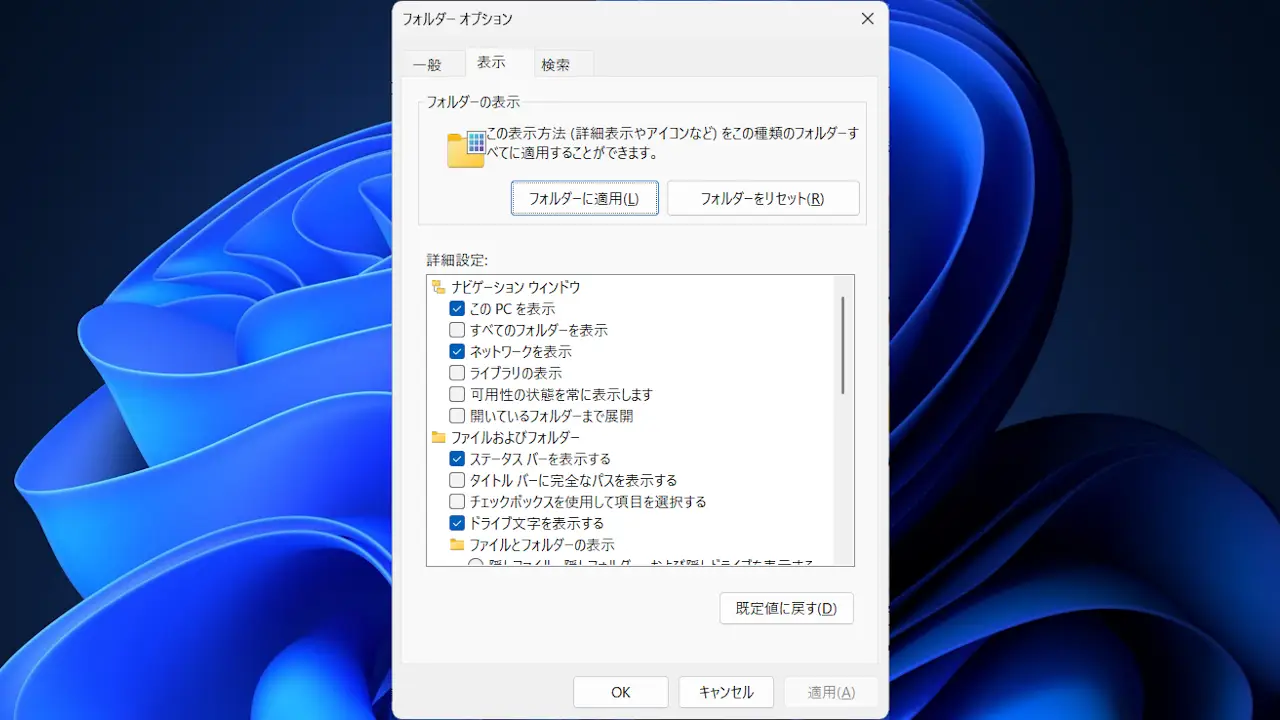Screen dimensions: 1280x720
Task: Close the フォルダー オプション dialog with X
Action: [867, 19]
